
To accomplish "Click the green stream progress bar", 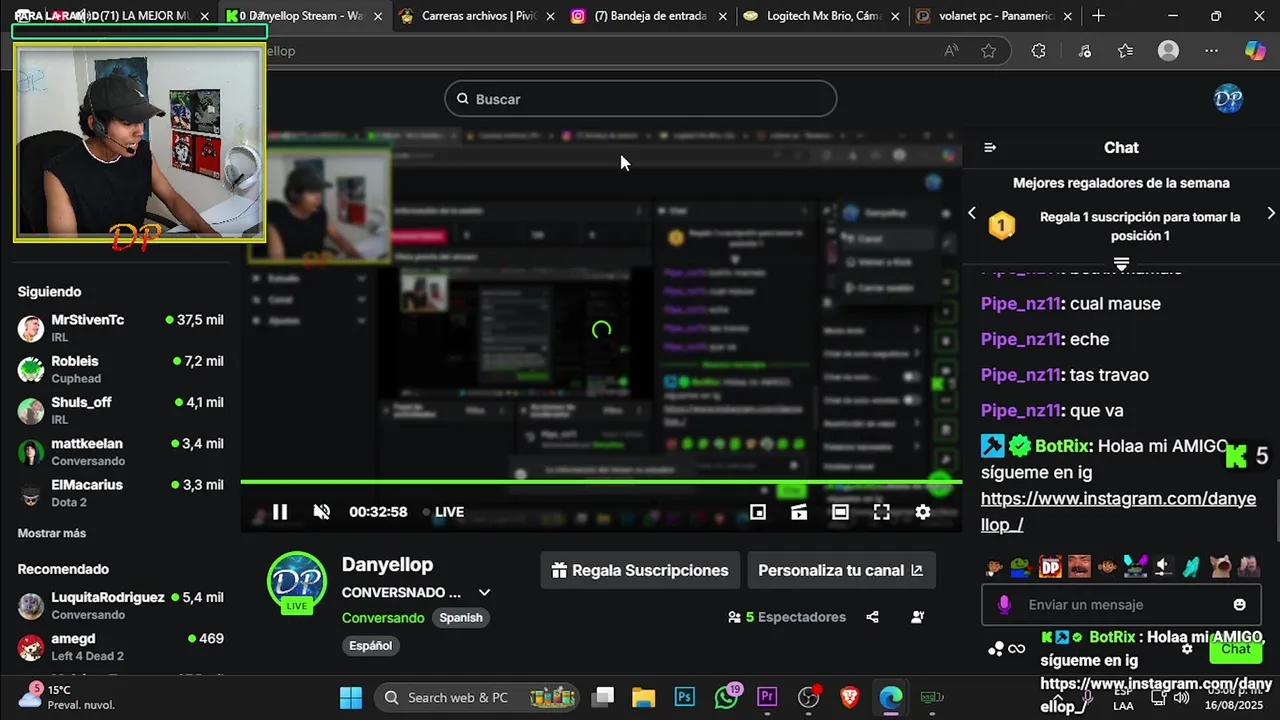I will click(x=601, y=482).
